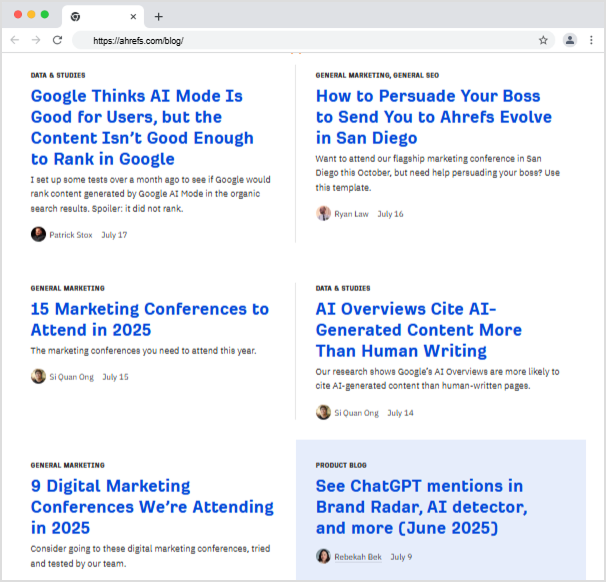Click the 'July 15' date text
606x582 pixels.
click(115, 377)
